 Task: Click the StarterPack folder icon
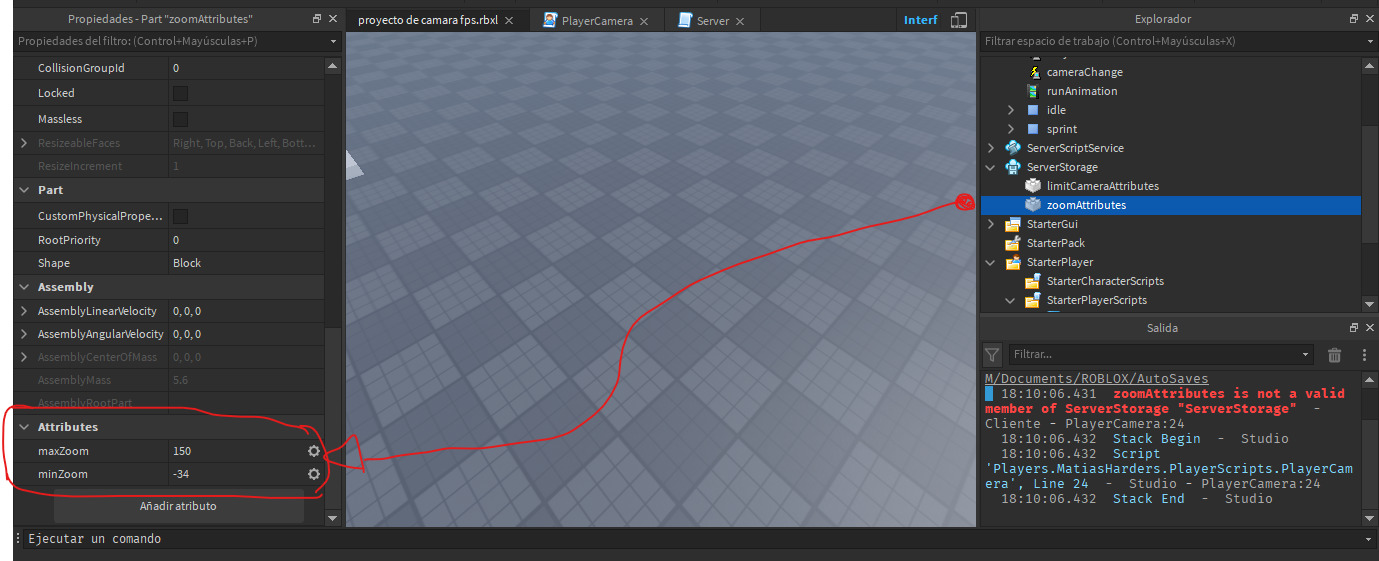1014,243
